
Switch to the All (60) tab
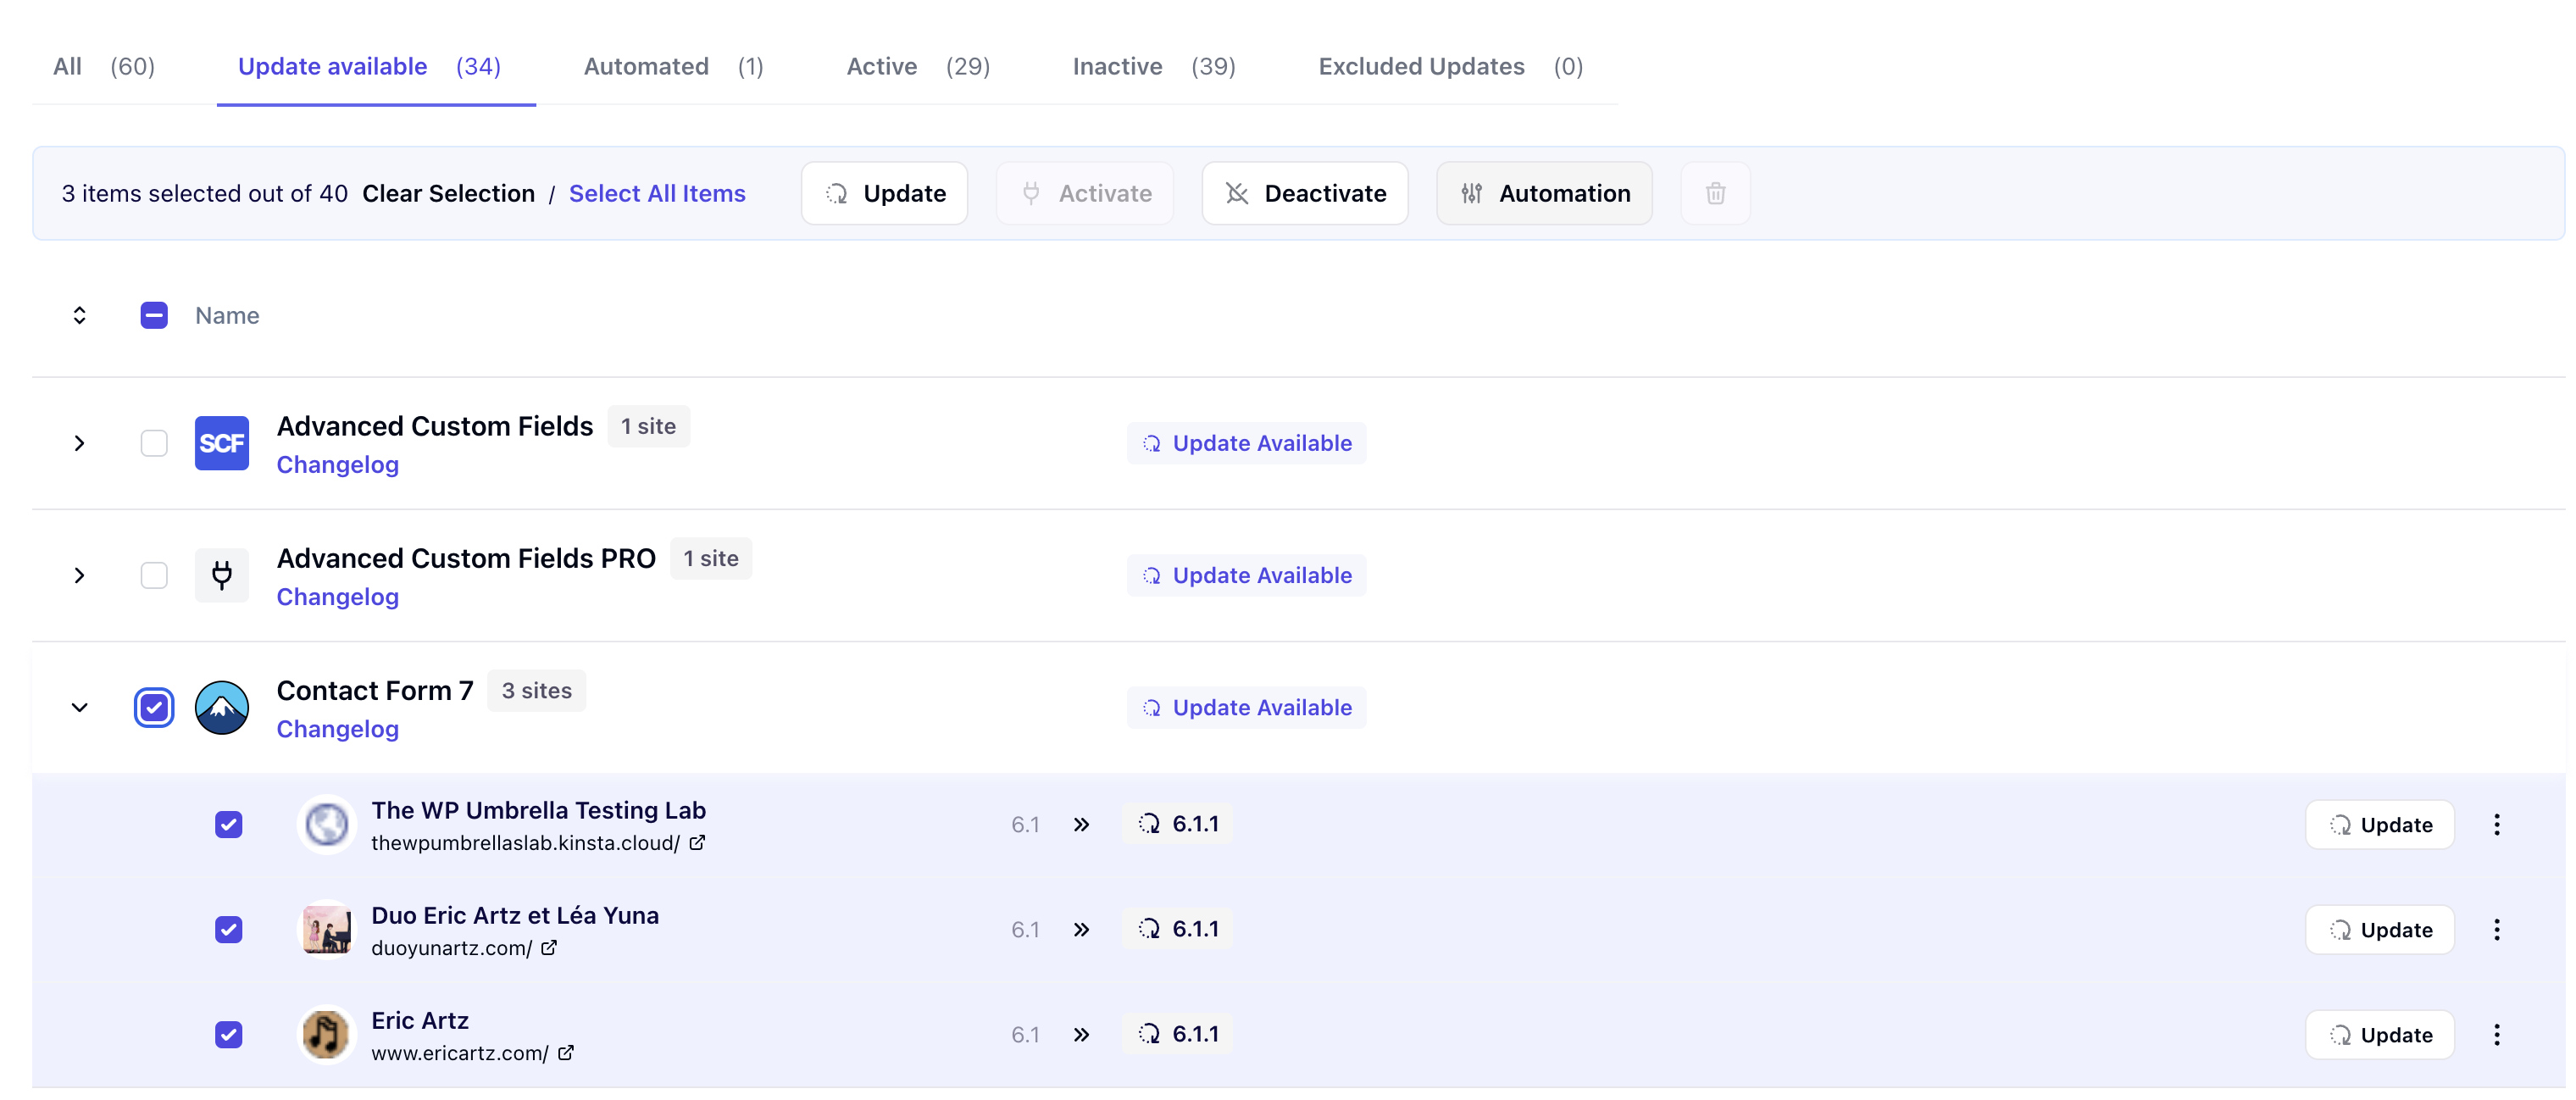[x=104, y=66]
